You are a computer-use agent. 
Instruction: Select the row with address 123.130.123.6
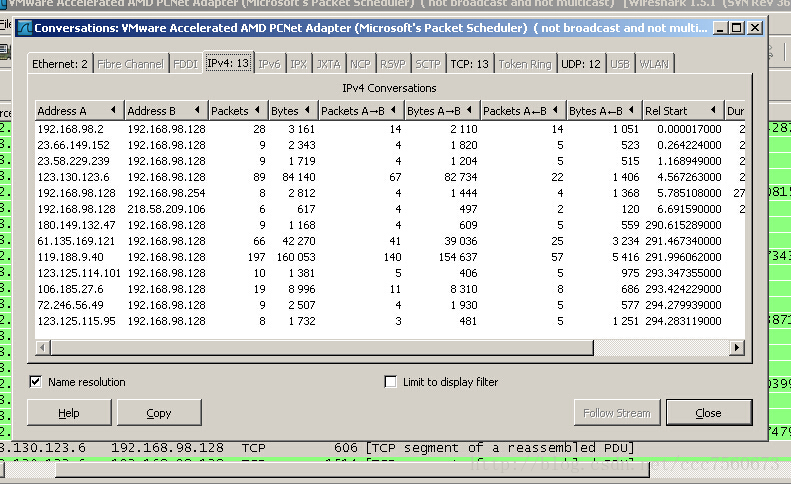click(390, 177)
